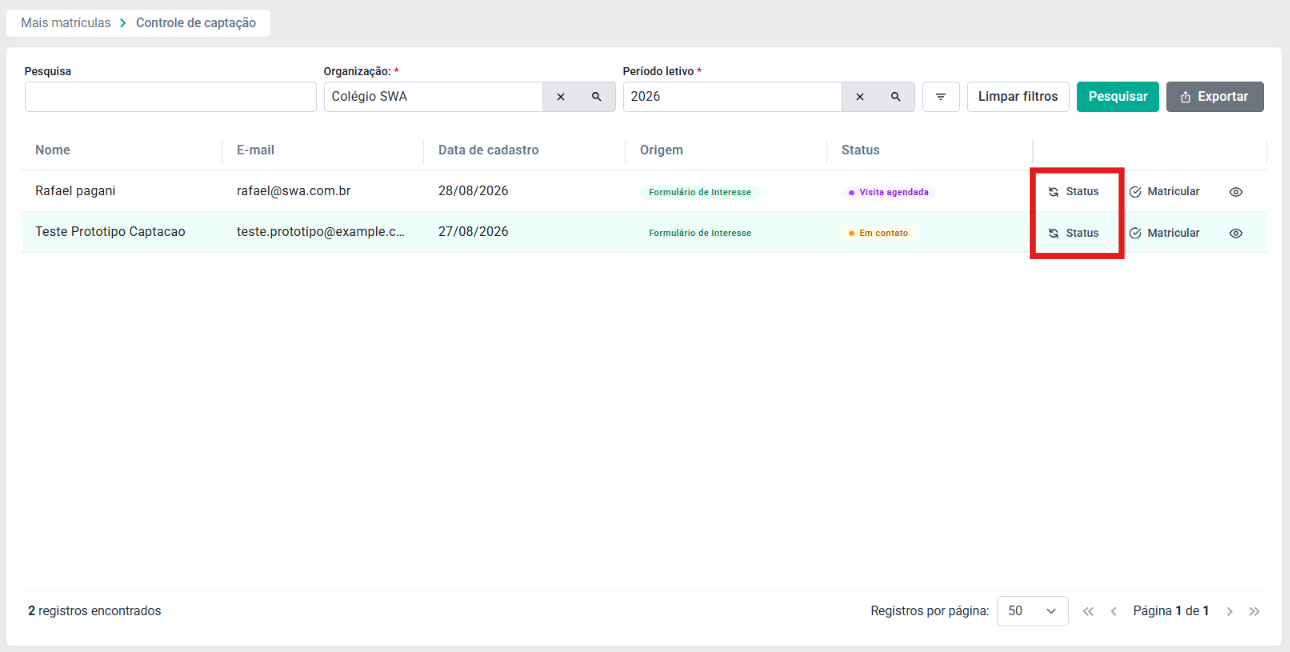The width and height of the screenshot is (1290, 652).
Task: Change Status for Rafael pagani
Action: [x=1074, y=192]
